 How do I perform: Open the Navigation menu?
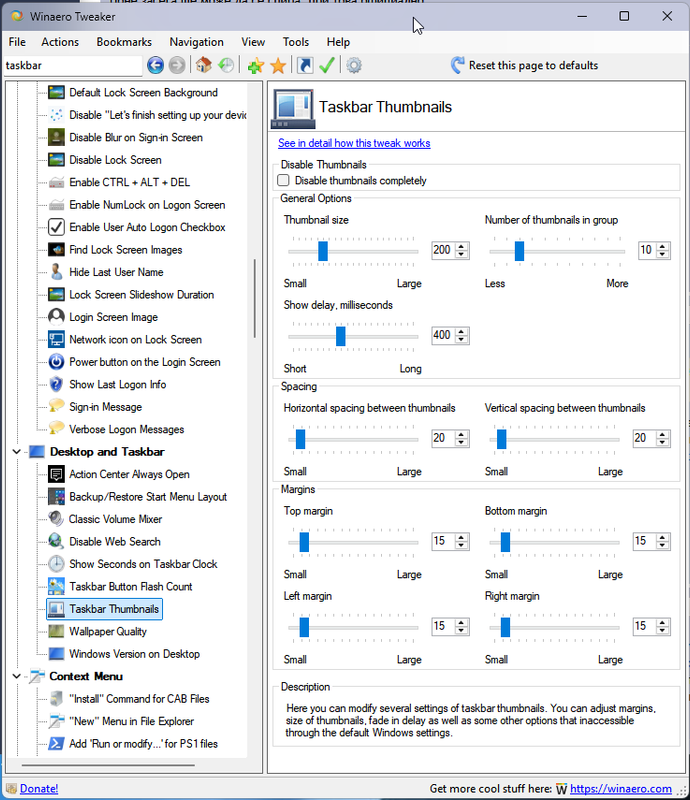point(196,42)
